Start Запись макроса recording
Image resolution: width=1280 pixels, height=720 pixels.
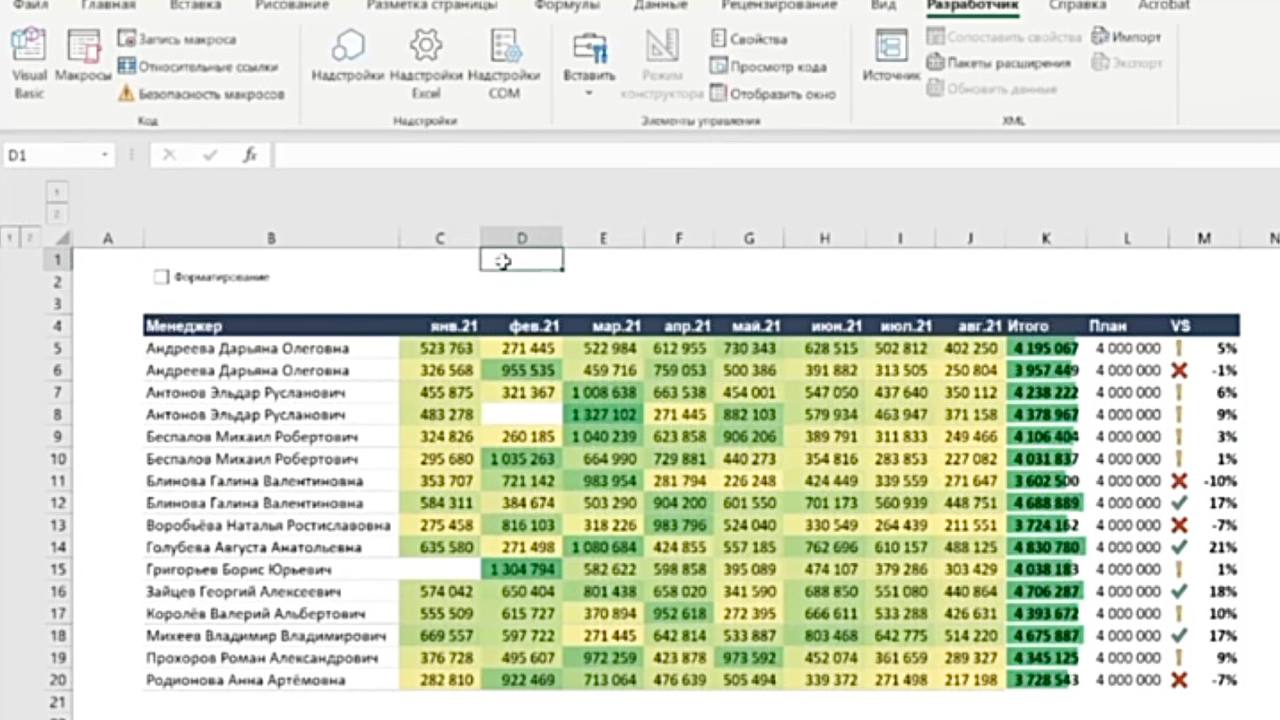coord(177,39)
